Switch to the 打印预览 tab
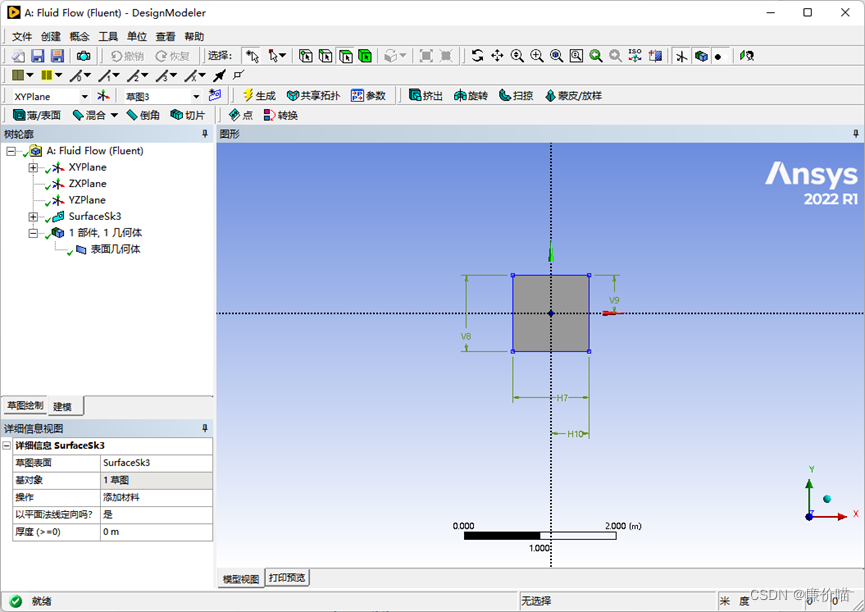 click(x=285, y=577)
